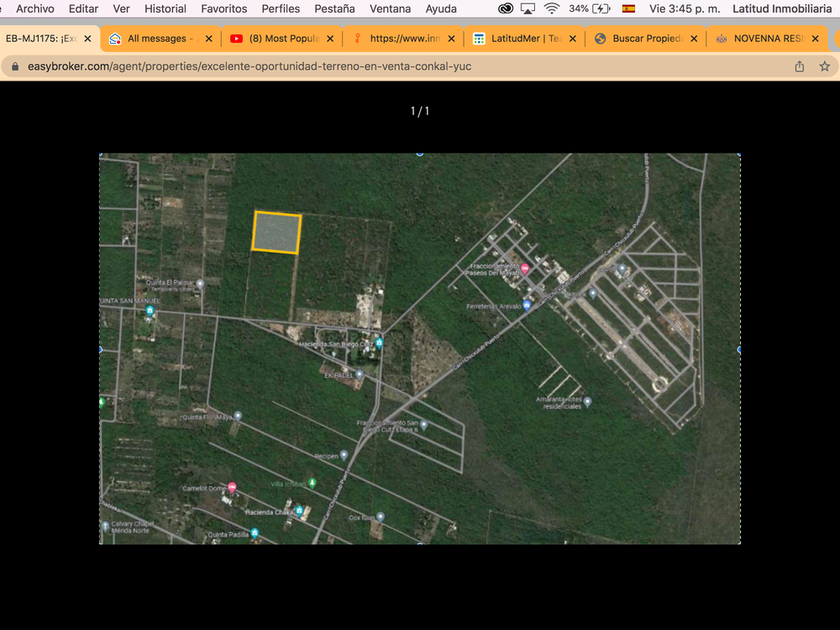Image resolution: width=840 pixels, height=630 pixels.
Task: Click the AirPlay screen mirroring icon
Action: tap(528, 8)
